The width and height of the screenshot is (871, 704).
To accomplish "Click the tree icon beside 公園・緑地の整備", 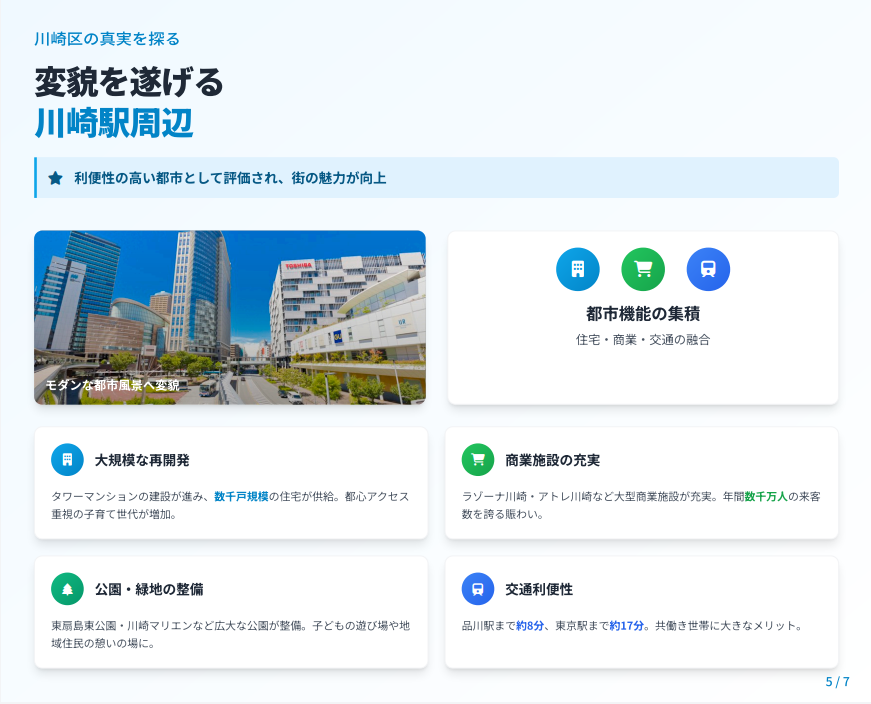I will 67,589.
